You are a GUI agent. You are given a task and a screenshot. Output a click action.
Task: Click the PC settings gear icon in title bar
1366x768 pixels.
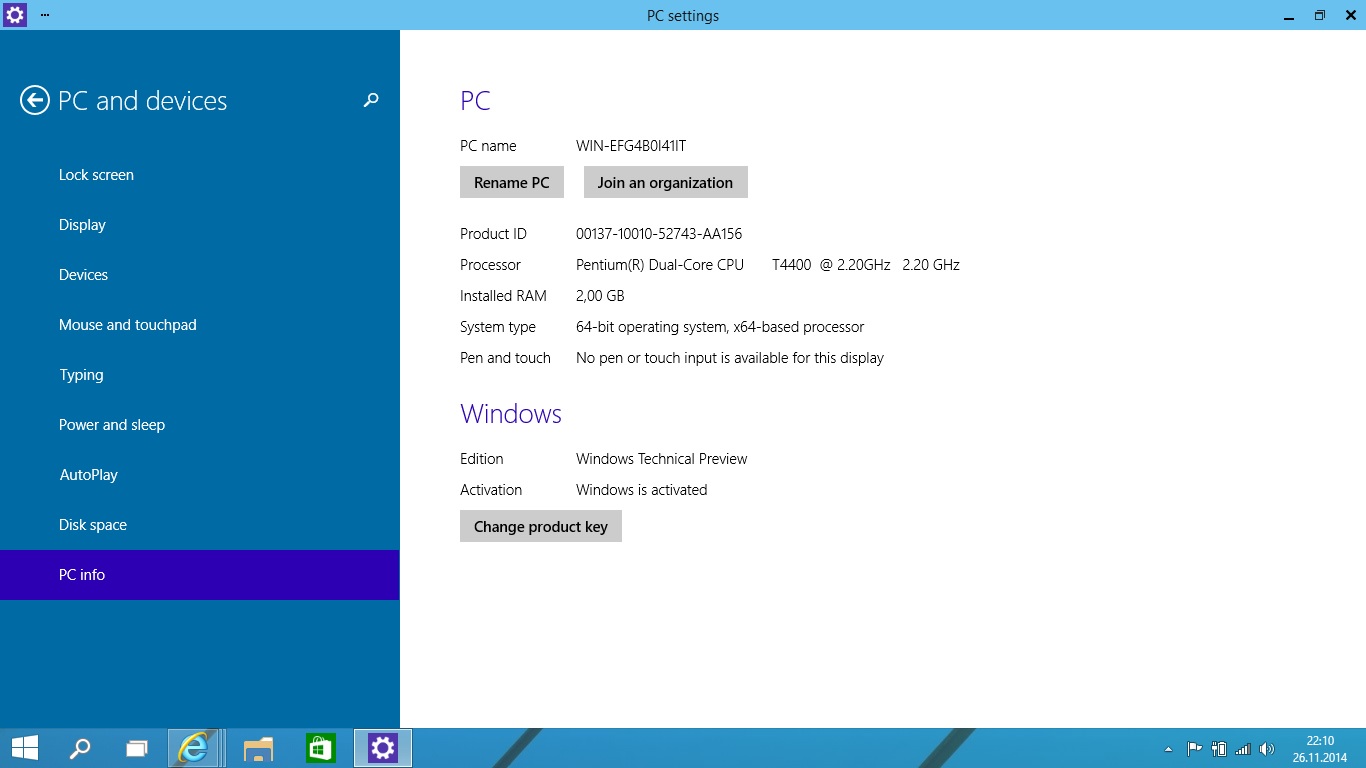pos(15,15)
